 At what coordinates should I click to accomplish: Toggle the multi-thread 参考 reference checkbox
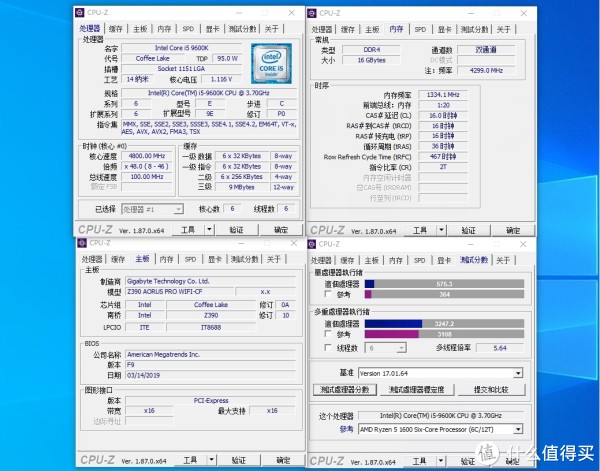pyautogui.click(x=328, y=334)
